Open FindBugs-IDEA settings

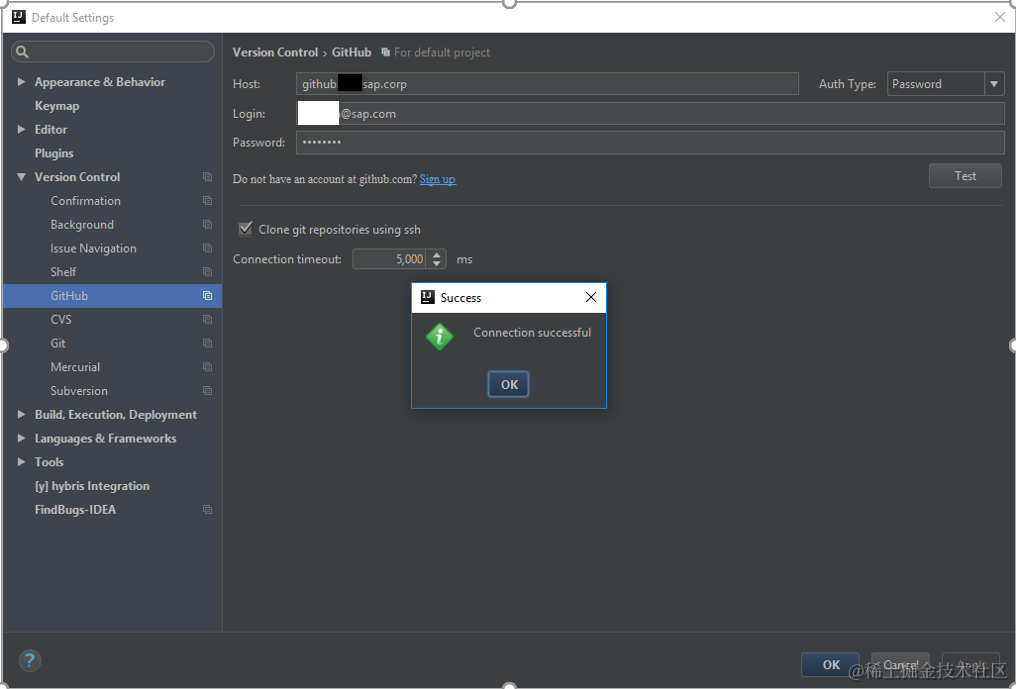(x=75, y=509)
